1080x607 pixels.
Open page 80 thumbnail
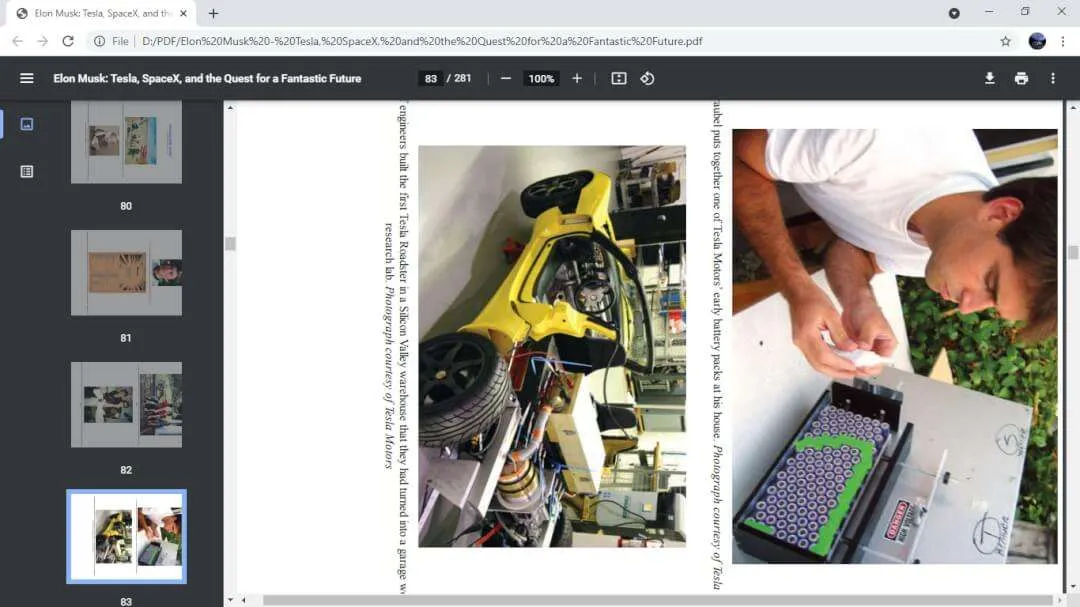tap(126, 142)
